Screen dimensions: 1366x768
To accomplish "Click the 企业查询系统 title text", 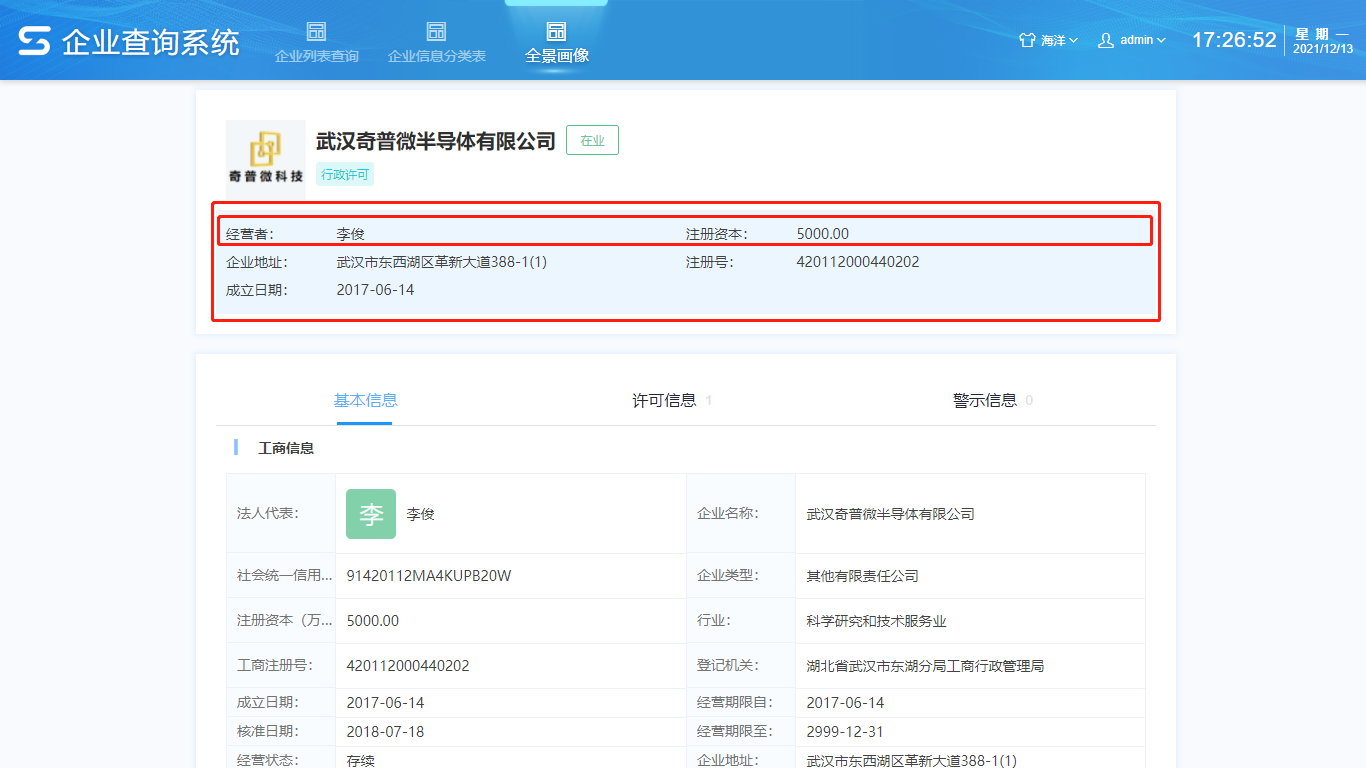I will (x=151, y=42).
